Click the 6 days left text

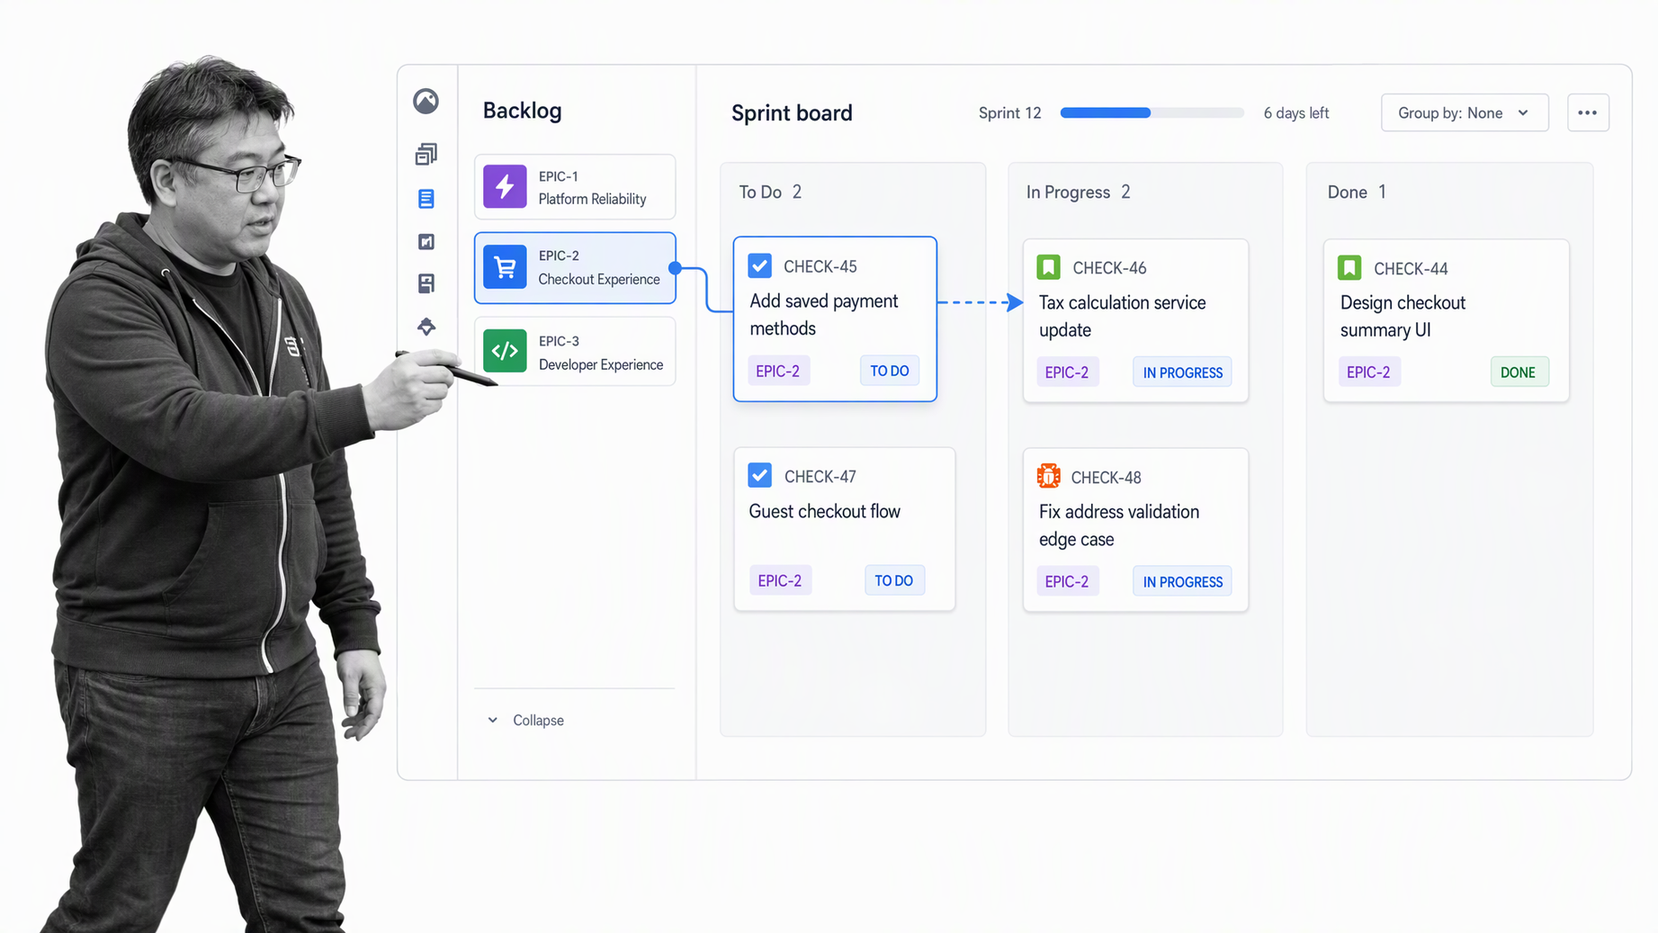click(1296, 113)
